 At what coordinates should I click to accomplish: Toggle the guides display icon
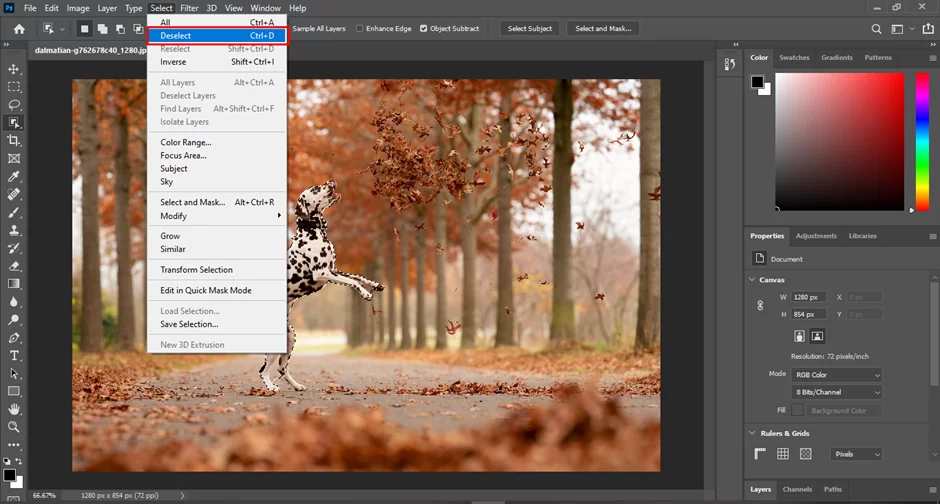coord(806,454)
